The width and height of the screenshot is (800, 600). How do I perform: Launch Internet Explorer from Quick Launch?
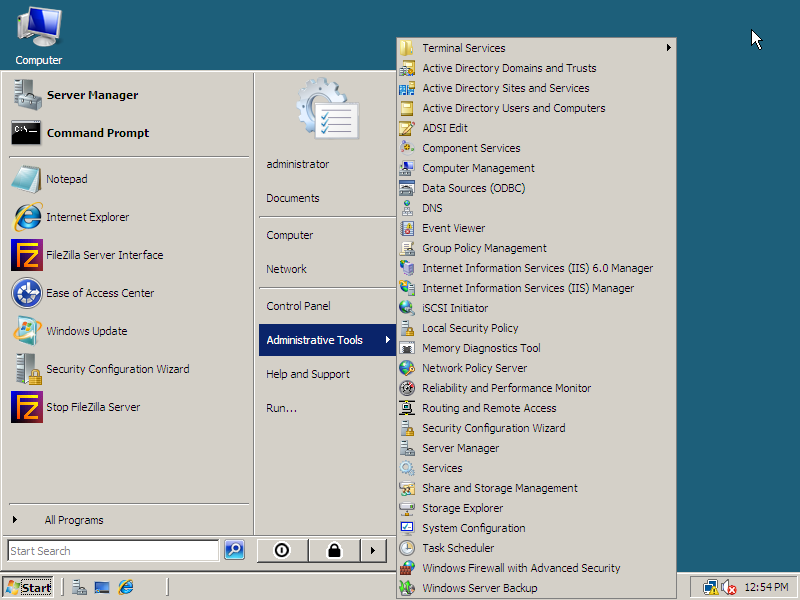126,587
